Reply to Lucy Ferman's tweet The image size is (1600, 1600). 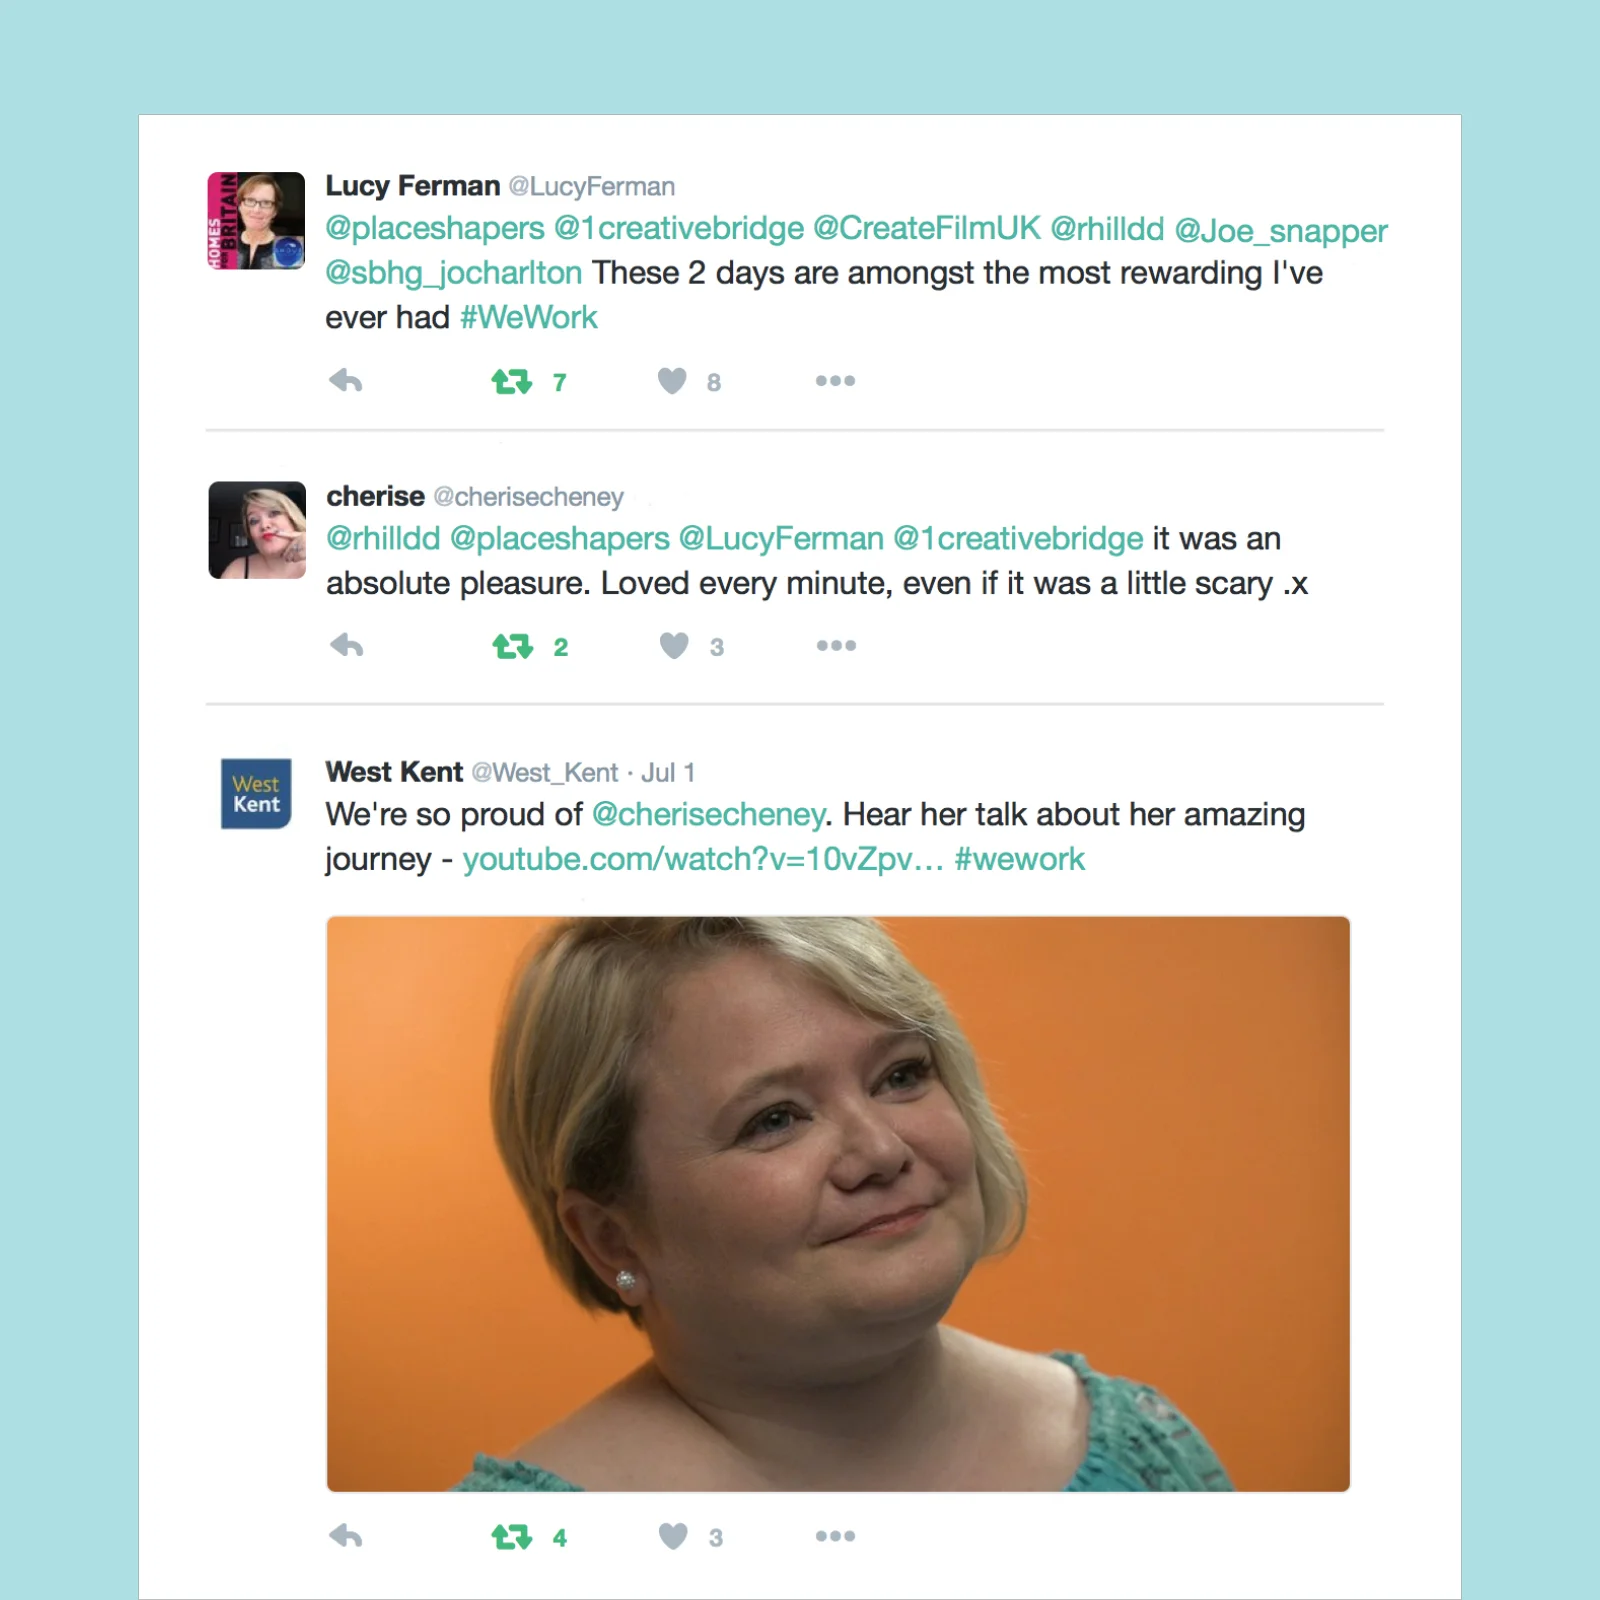[346, 381]
